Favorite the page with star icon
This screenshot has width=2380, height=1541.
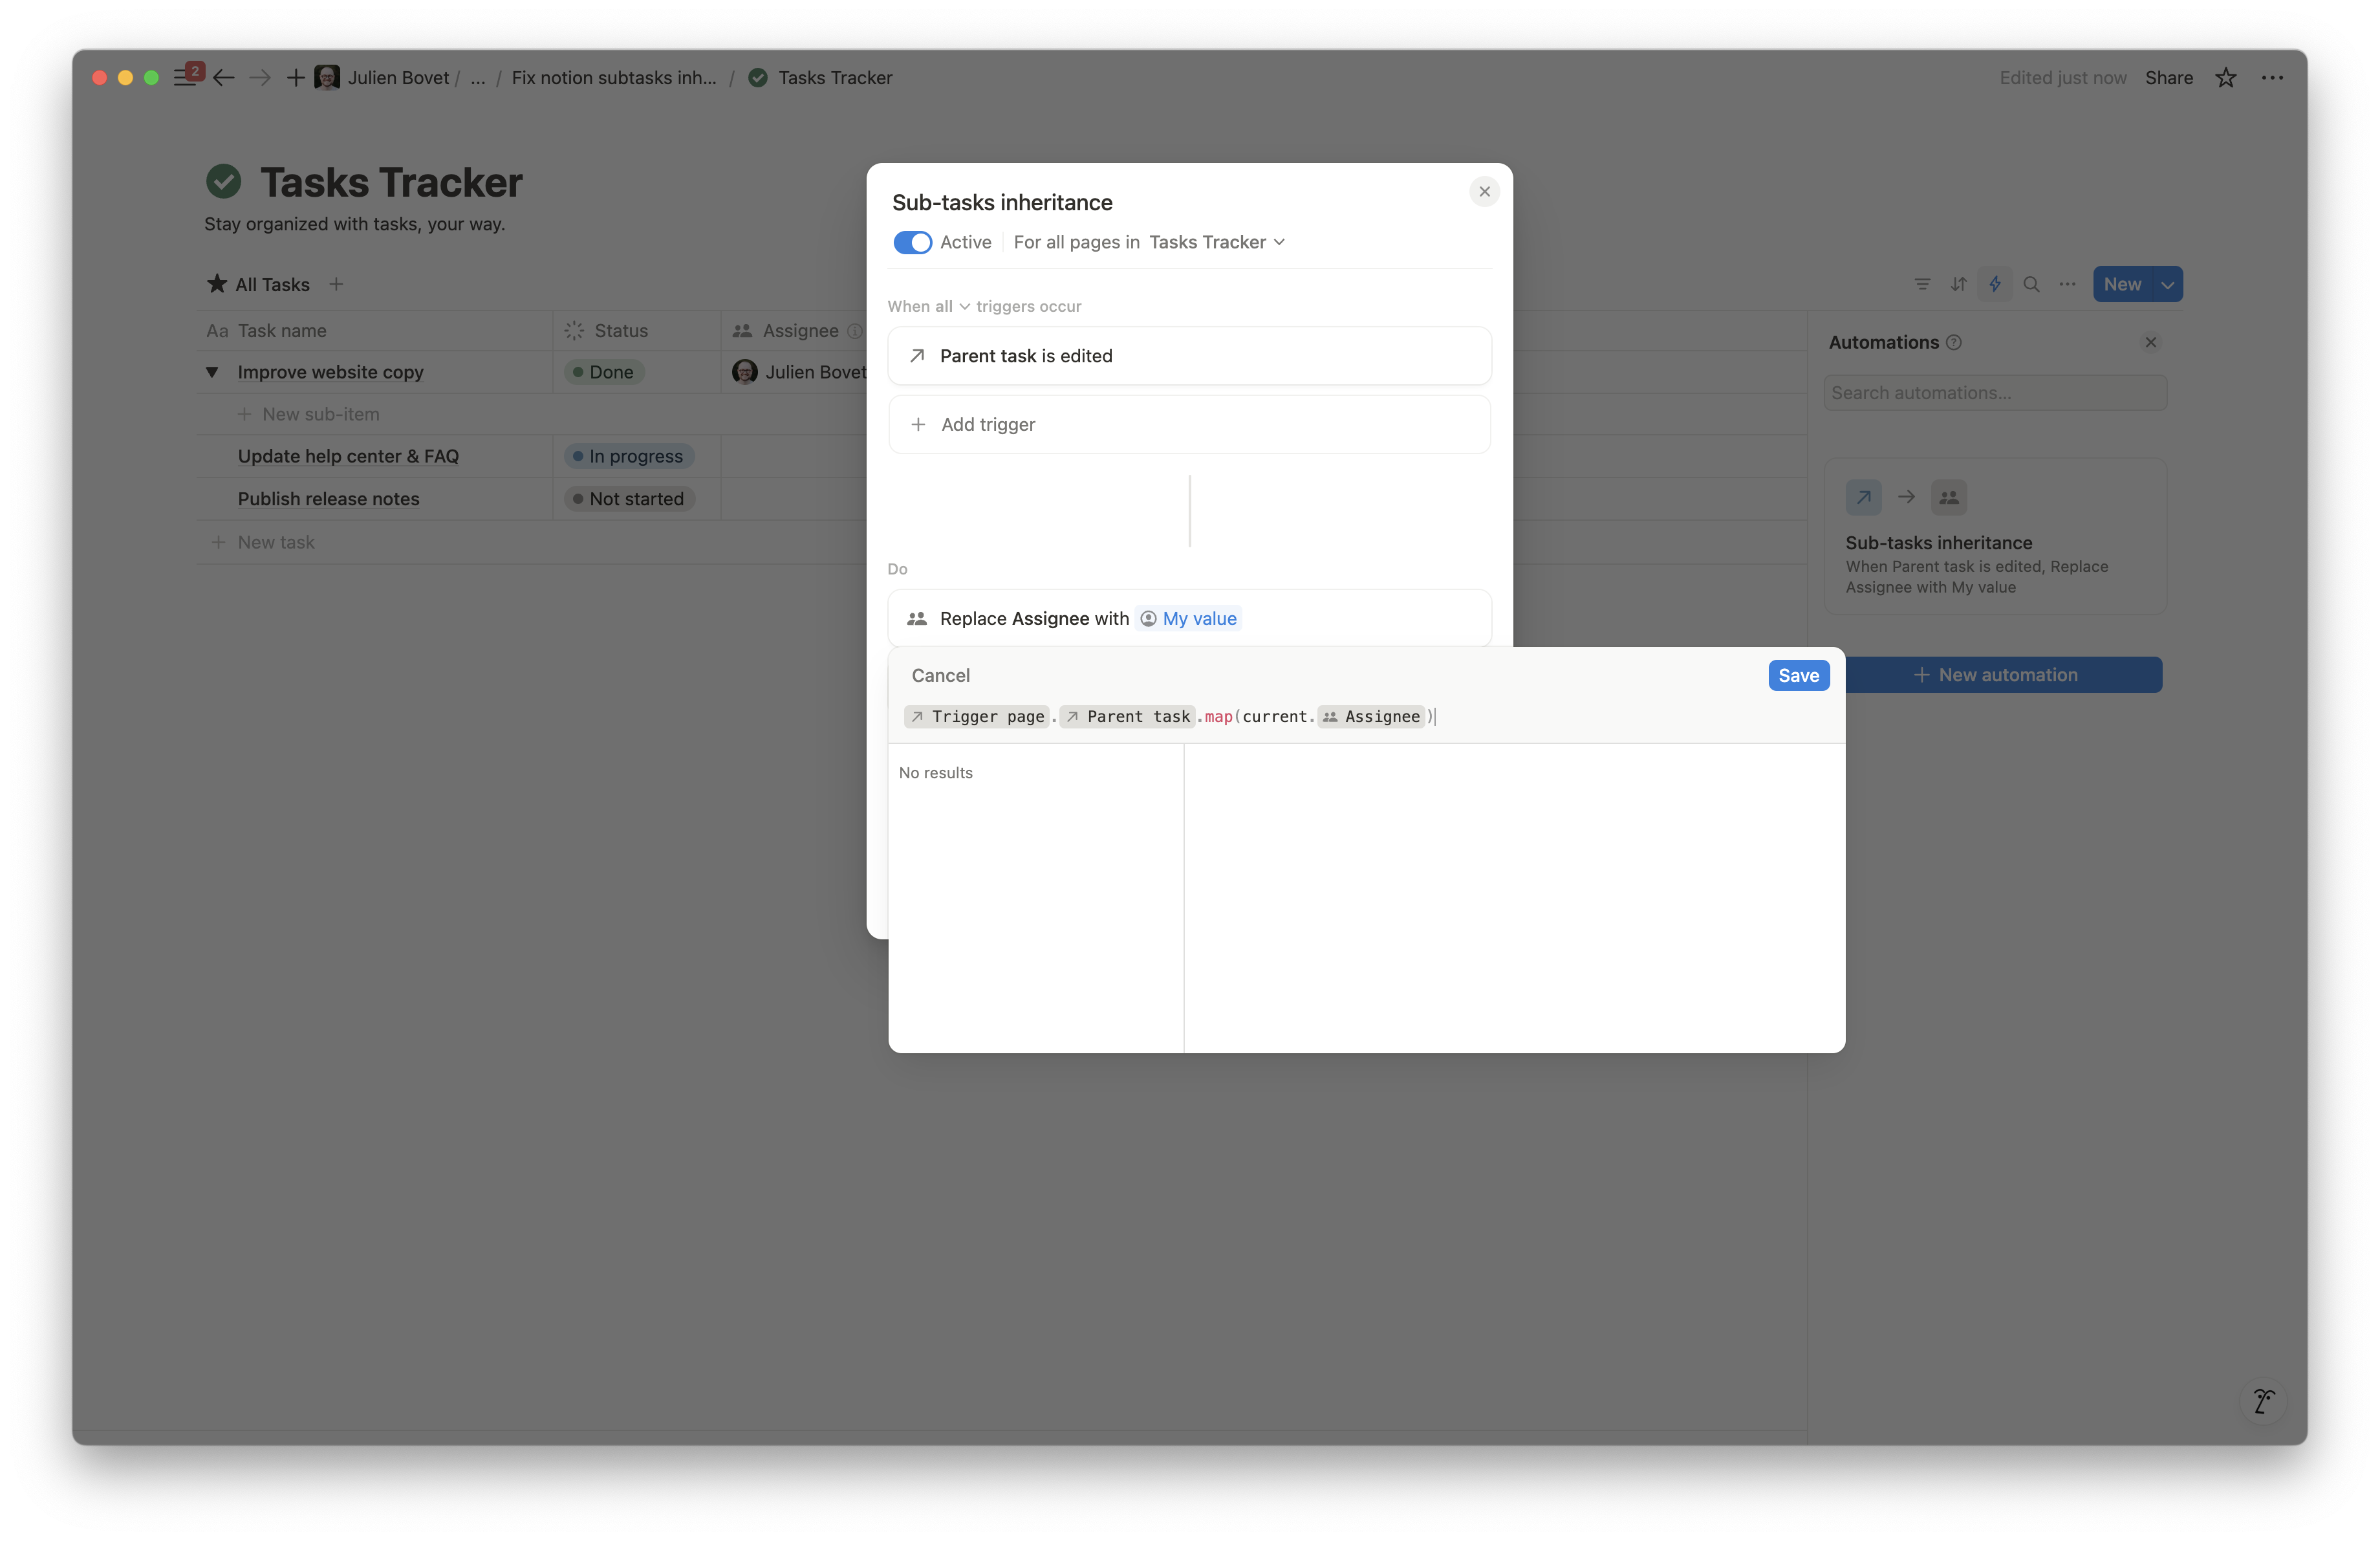pyautogui.click(x=2225, y=78)
